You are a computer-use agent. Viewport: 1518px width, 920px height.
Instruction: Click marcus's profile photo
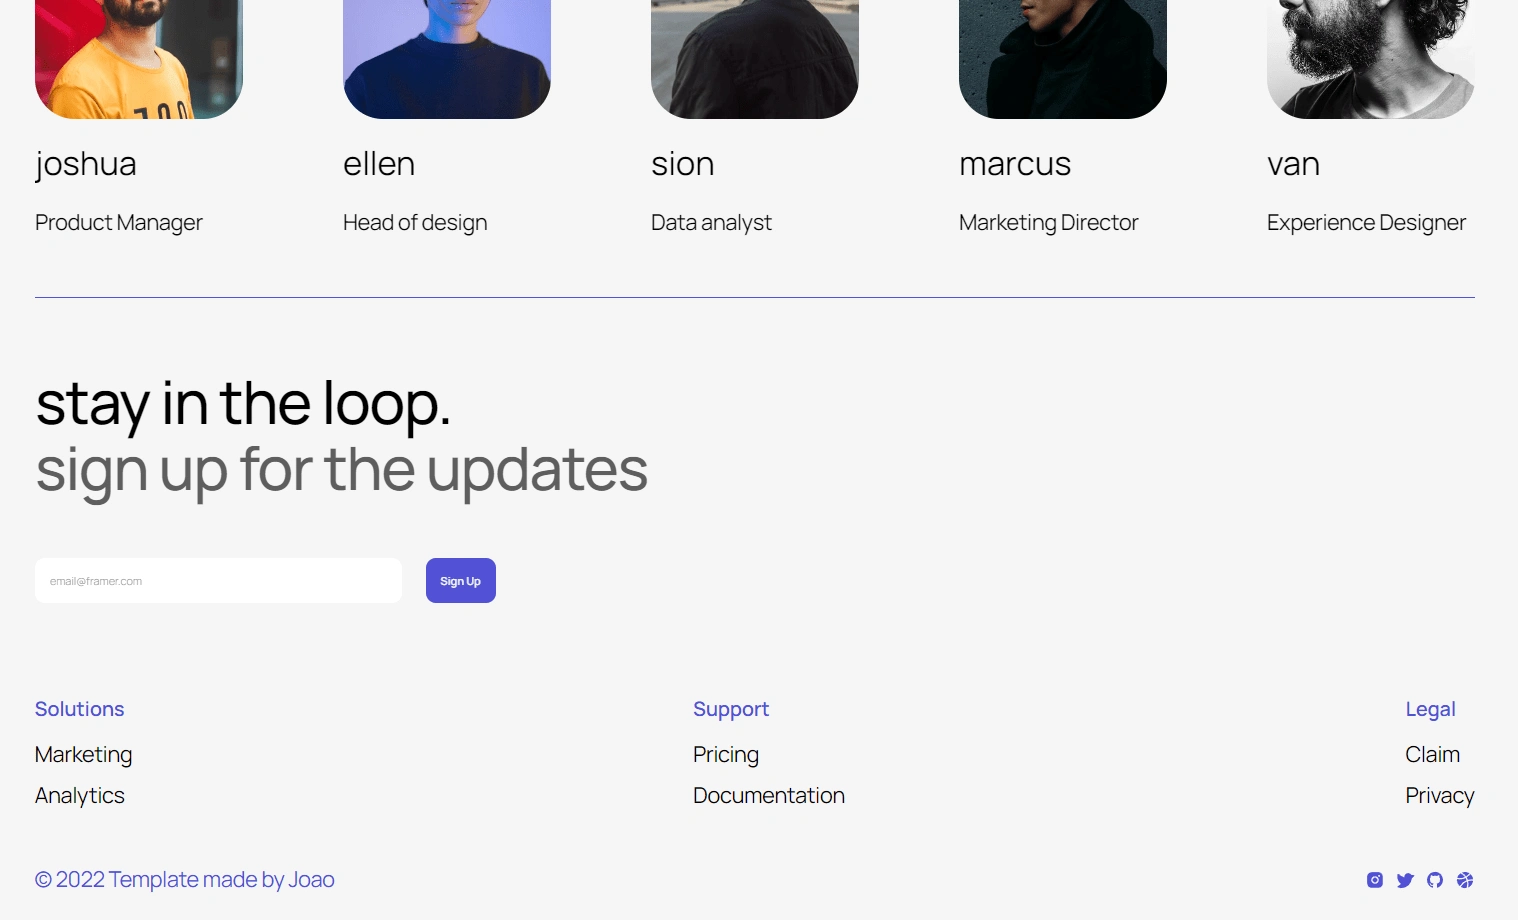1063,59
